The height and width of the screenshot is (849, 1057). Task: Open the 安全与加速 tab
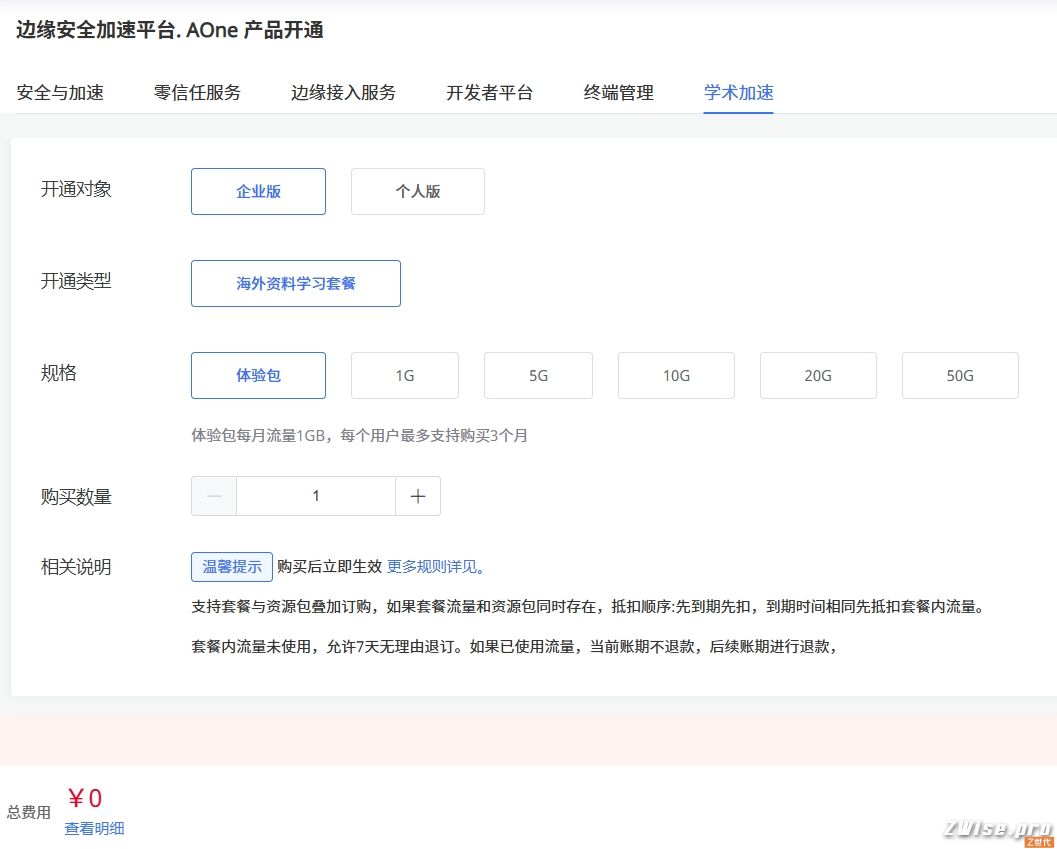(60, 92)
